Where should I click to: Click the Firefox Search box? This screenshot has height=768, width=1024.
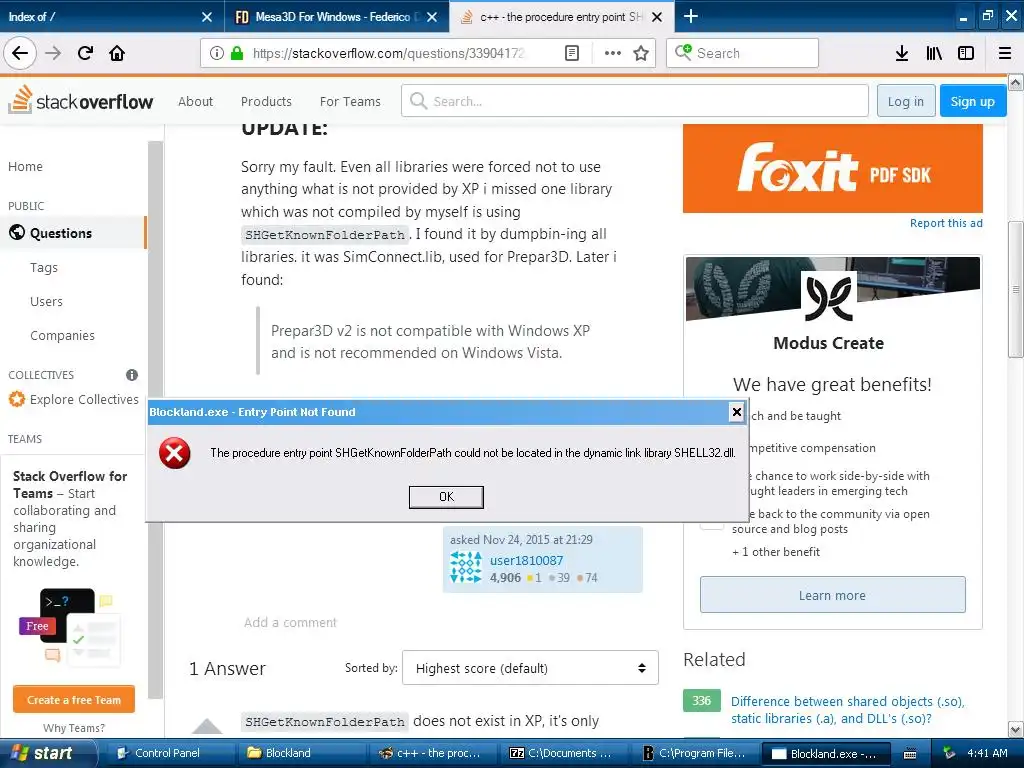[x=743, y=54]
